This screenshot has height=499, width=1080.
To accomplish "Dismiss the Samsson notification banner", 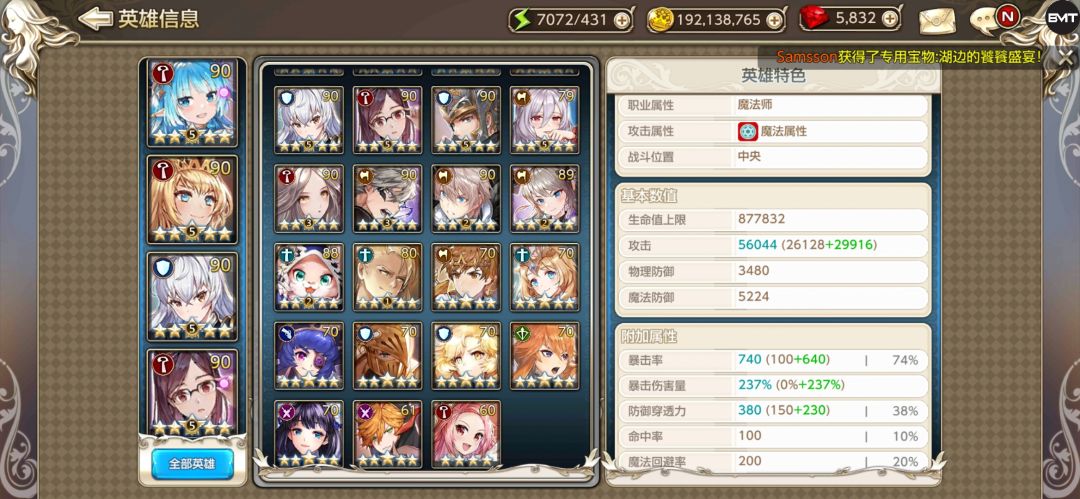I will tap(1066, 58).
